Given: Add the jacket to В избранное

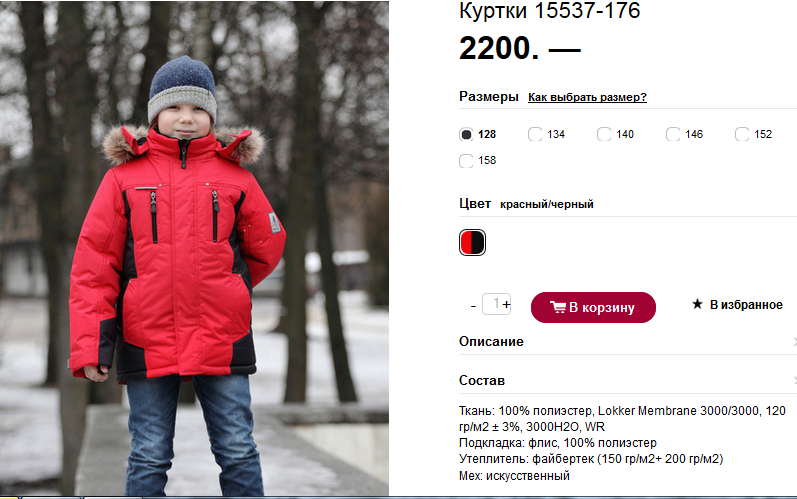Looking at the screenshot, I should pyautogui.click(x=738, y=304).
